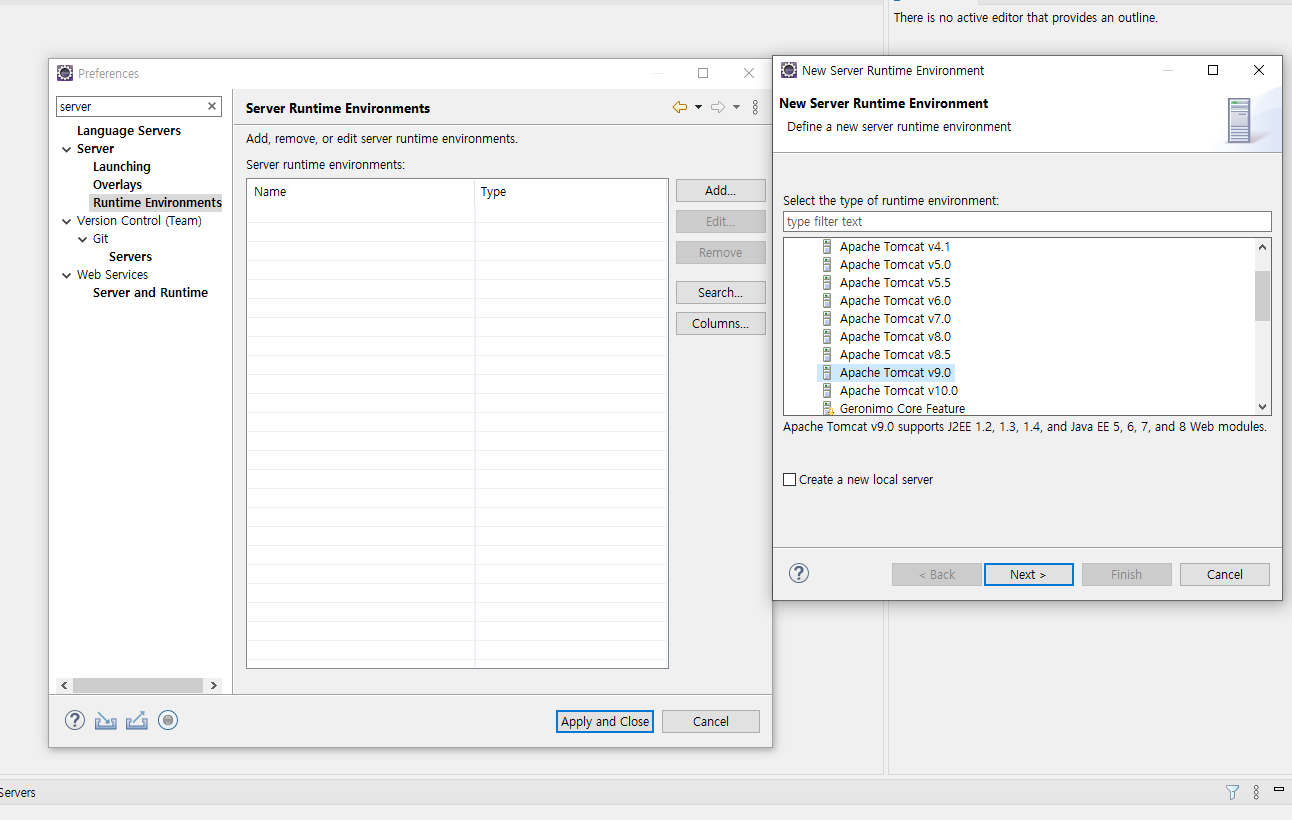1292x820 pixels.
Task: Click the Type column header
Action: [x=571, y=192]
